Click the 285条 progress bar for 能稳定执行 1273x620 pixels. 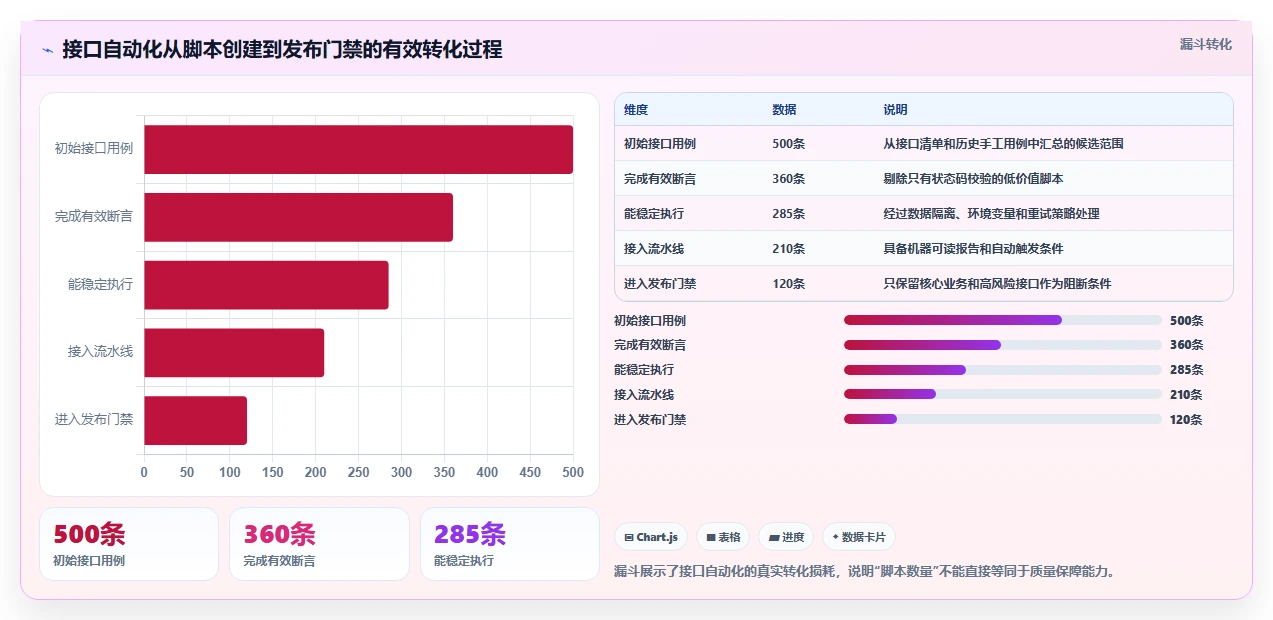[x=1003, y=370]
